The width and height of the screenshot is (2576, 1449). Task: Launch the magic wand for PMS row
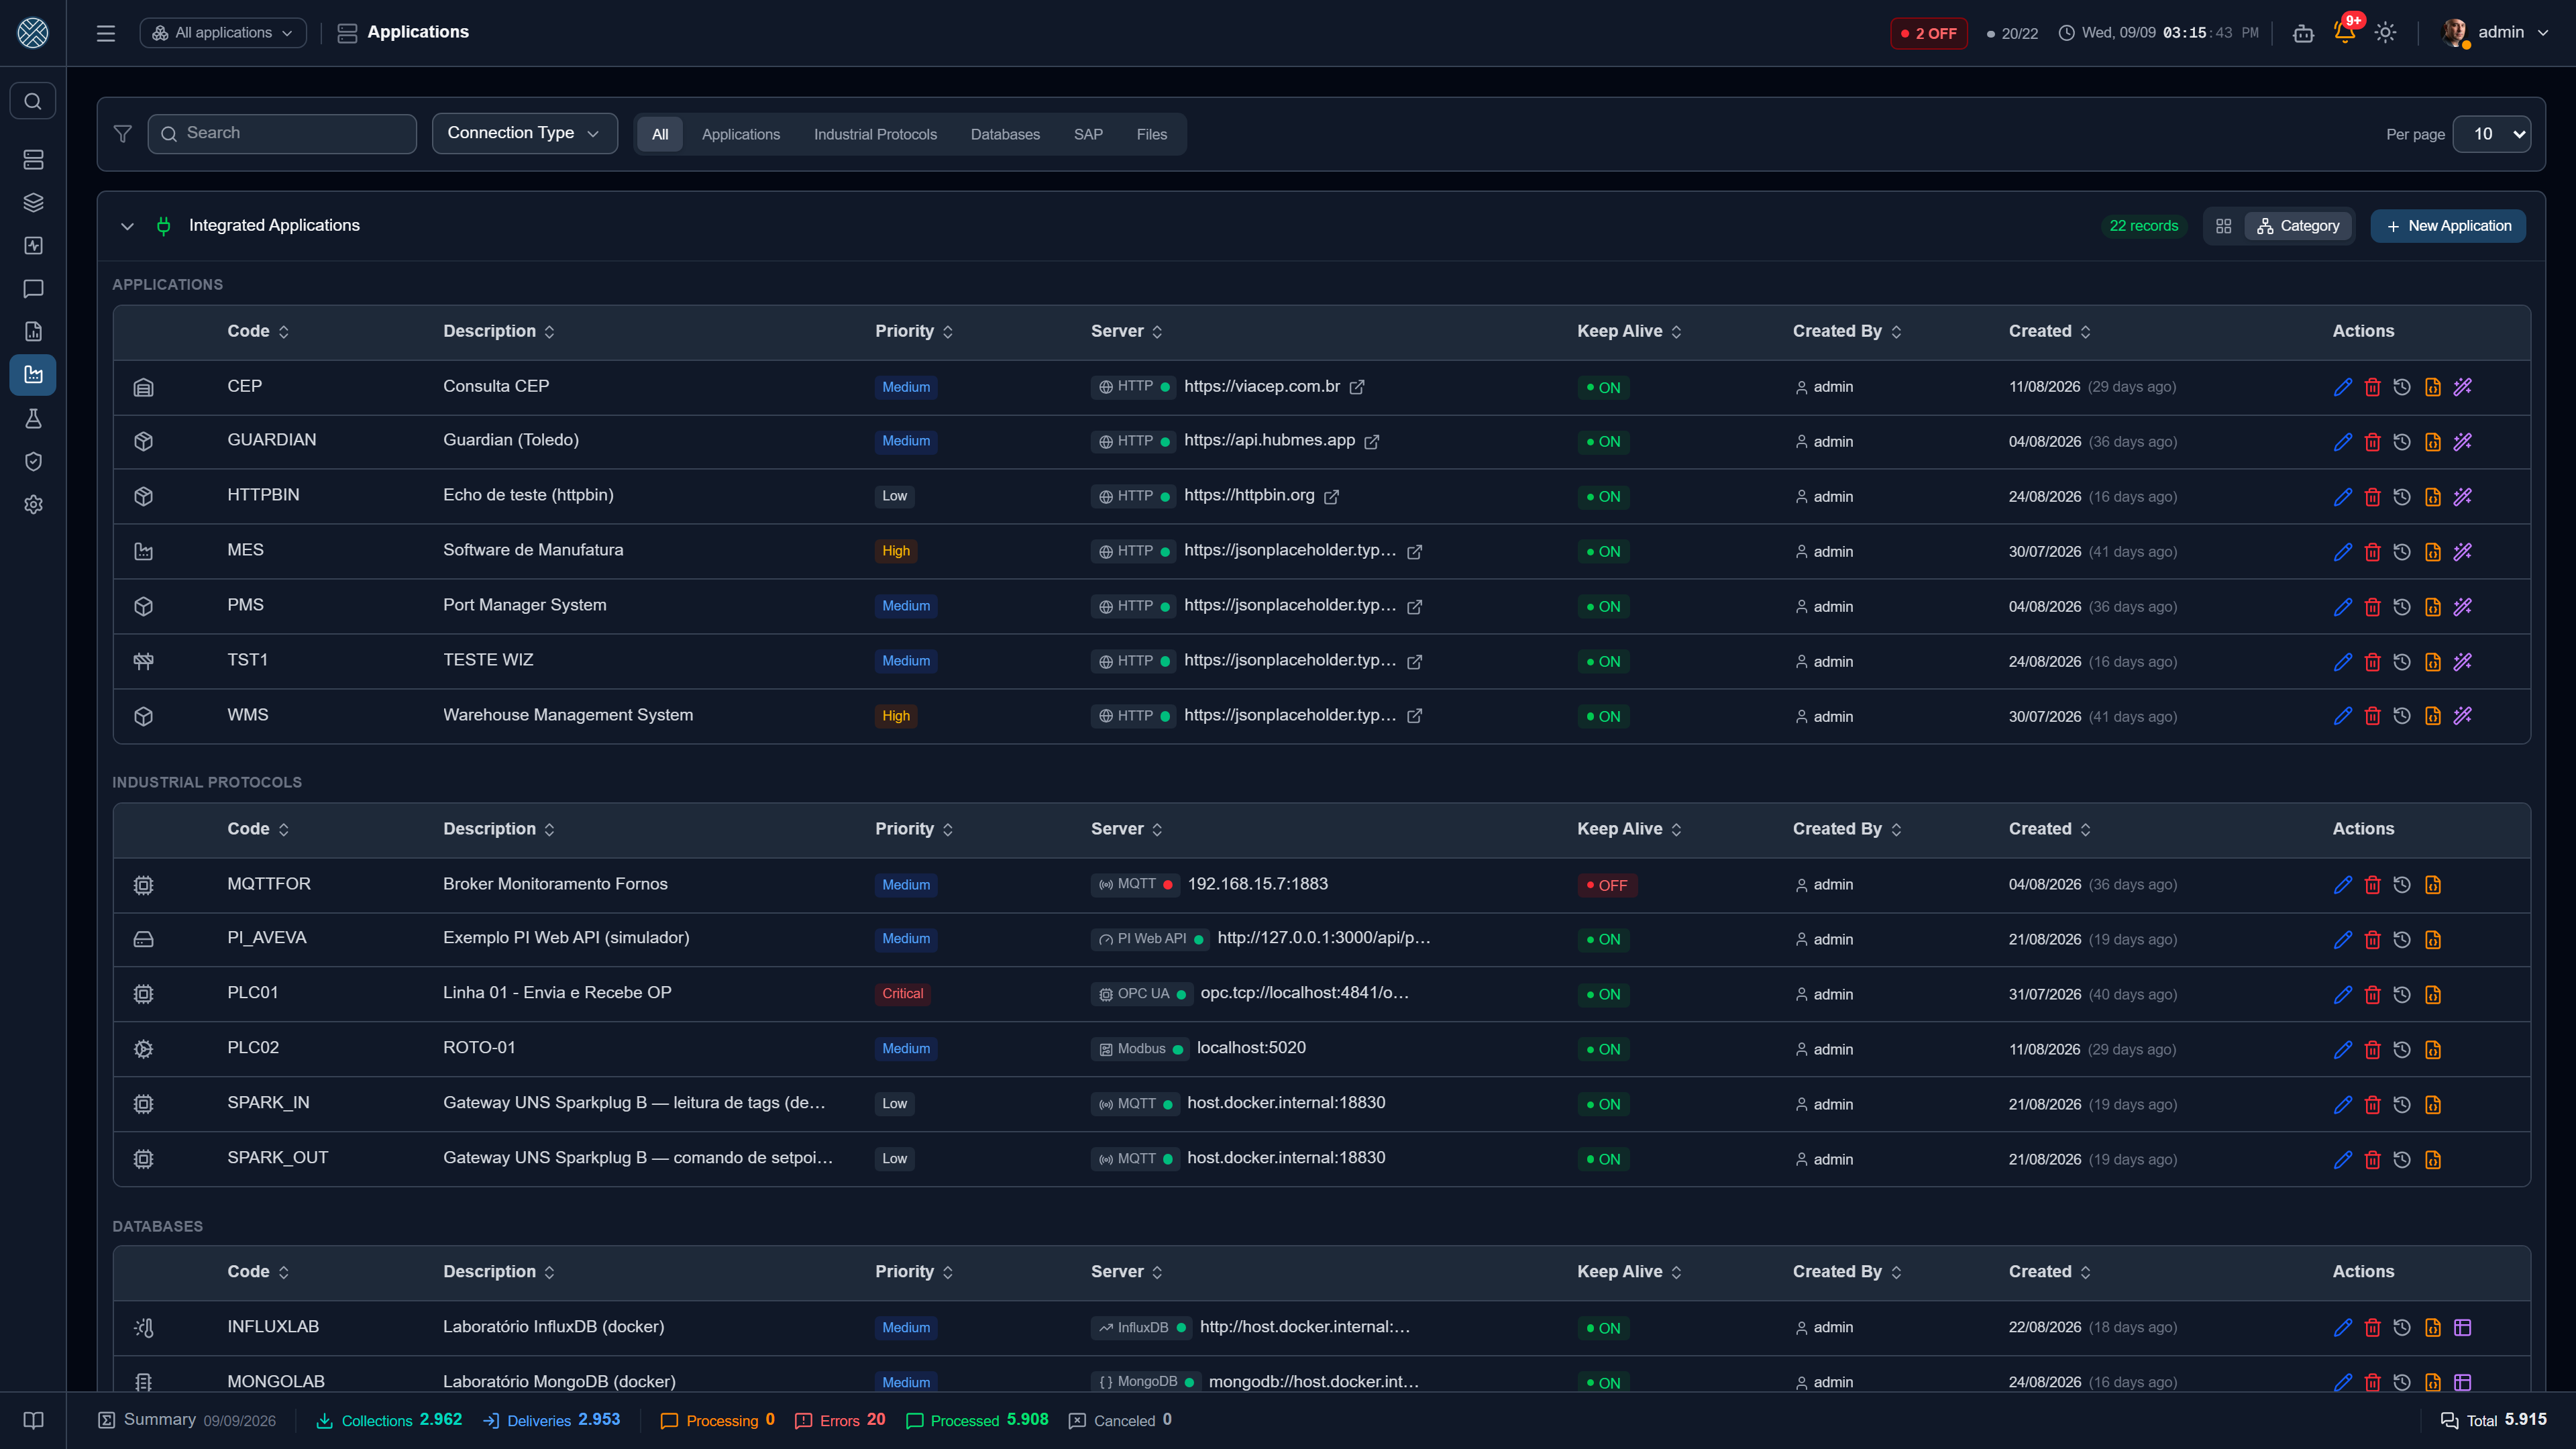[2462, 607]
